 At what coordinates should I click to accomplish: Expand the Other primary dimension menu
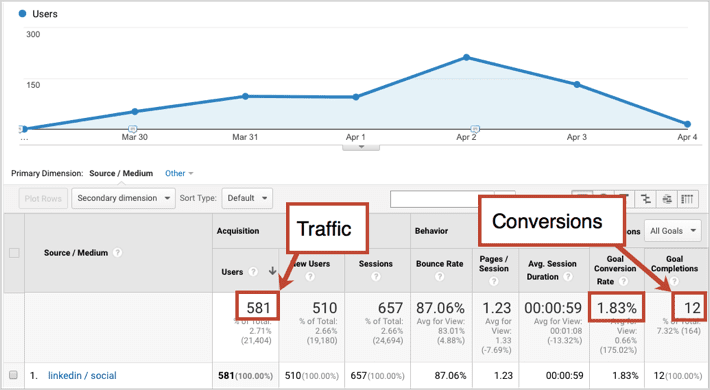point(179,173)
